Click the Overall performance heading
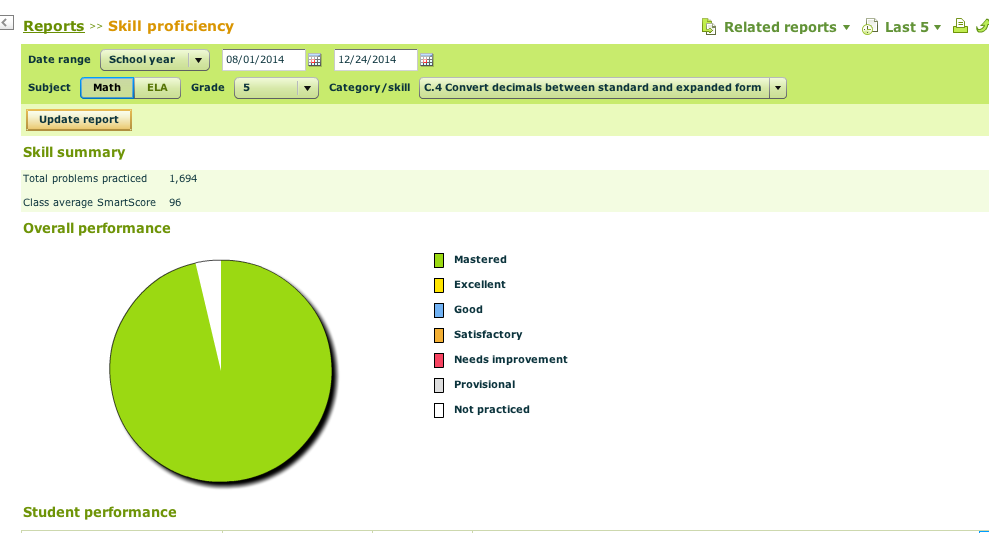This screenshot has width=989, height=533. 97,228
